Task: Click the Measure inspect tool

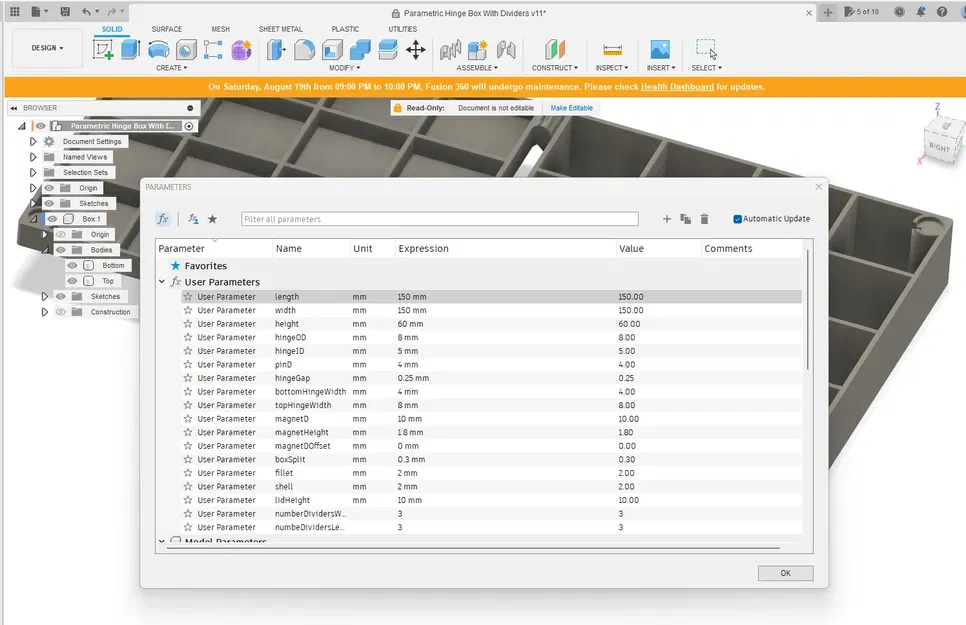Action: [x=612, y=49]
